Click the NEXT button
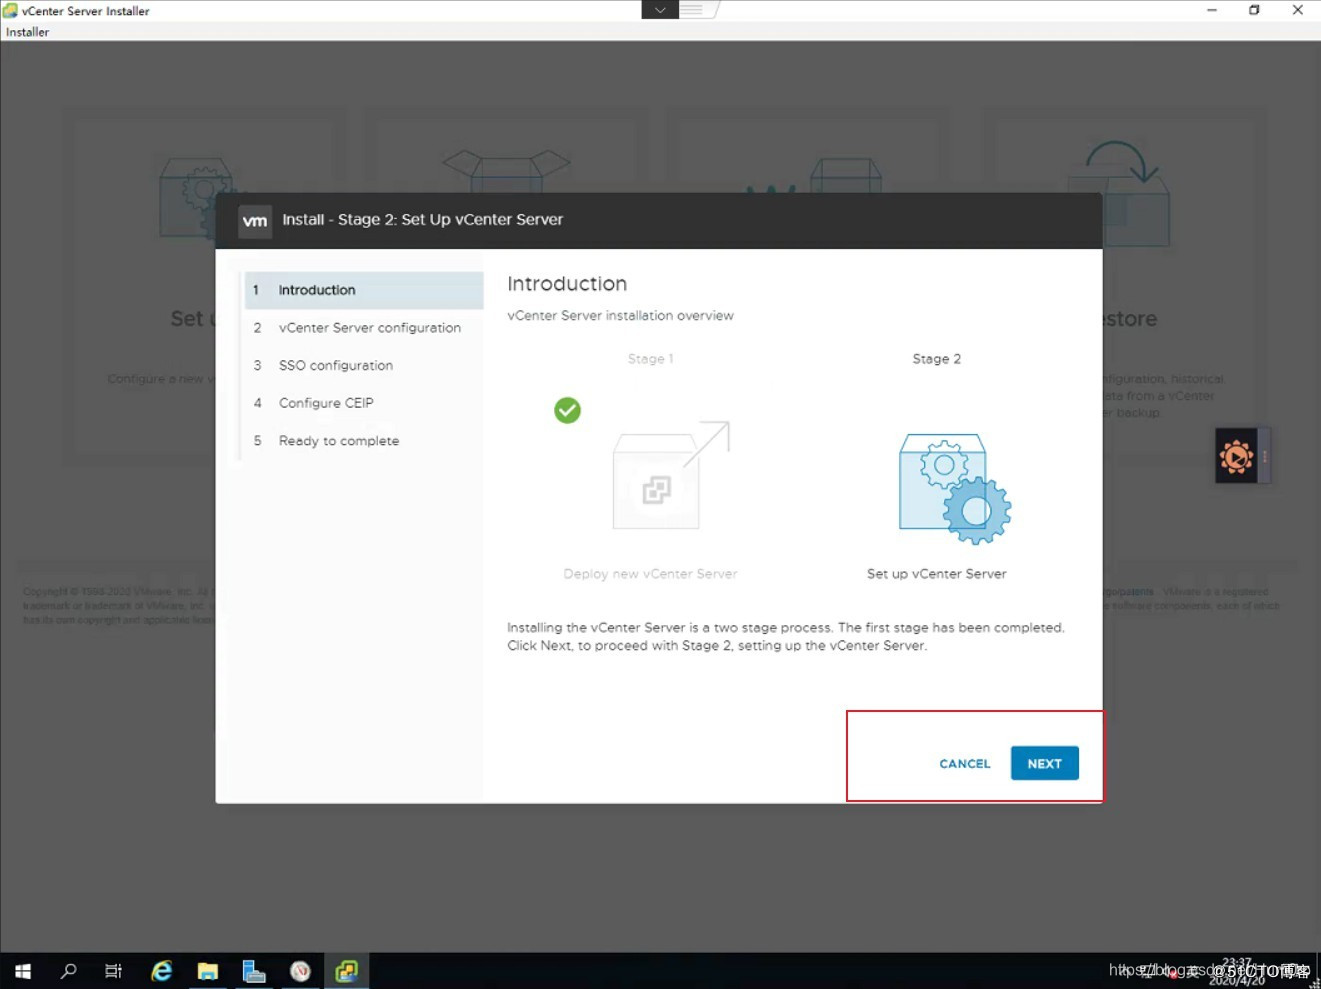 tap(1044, 763)
